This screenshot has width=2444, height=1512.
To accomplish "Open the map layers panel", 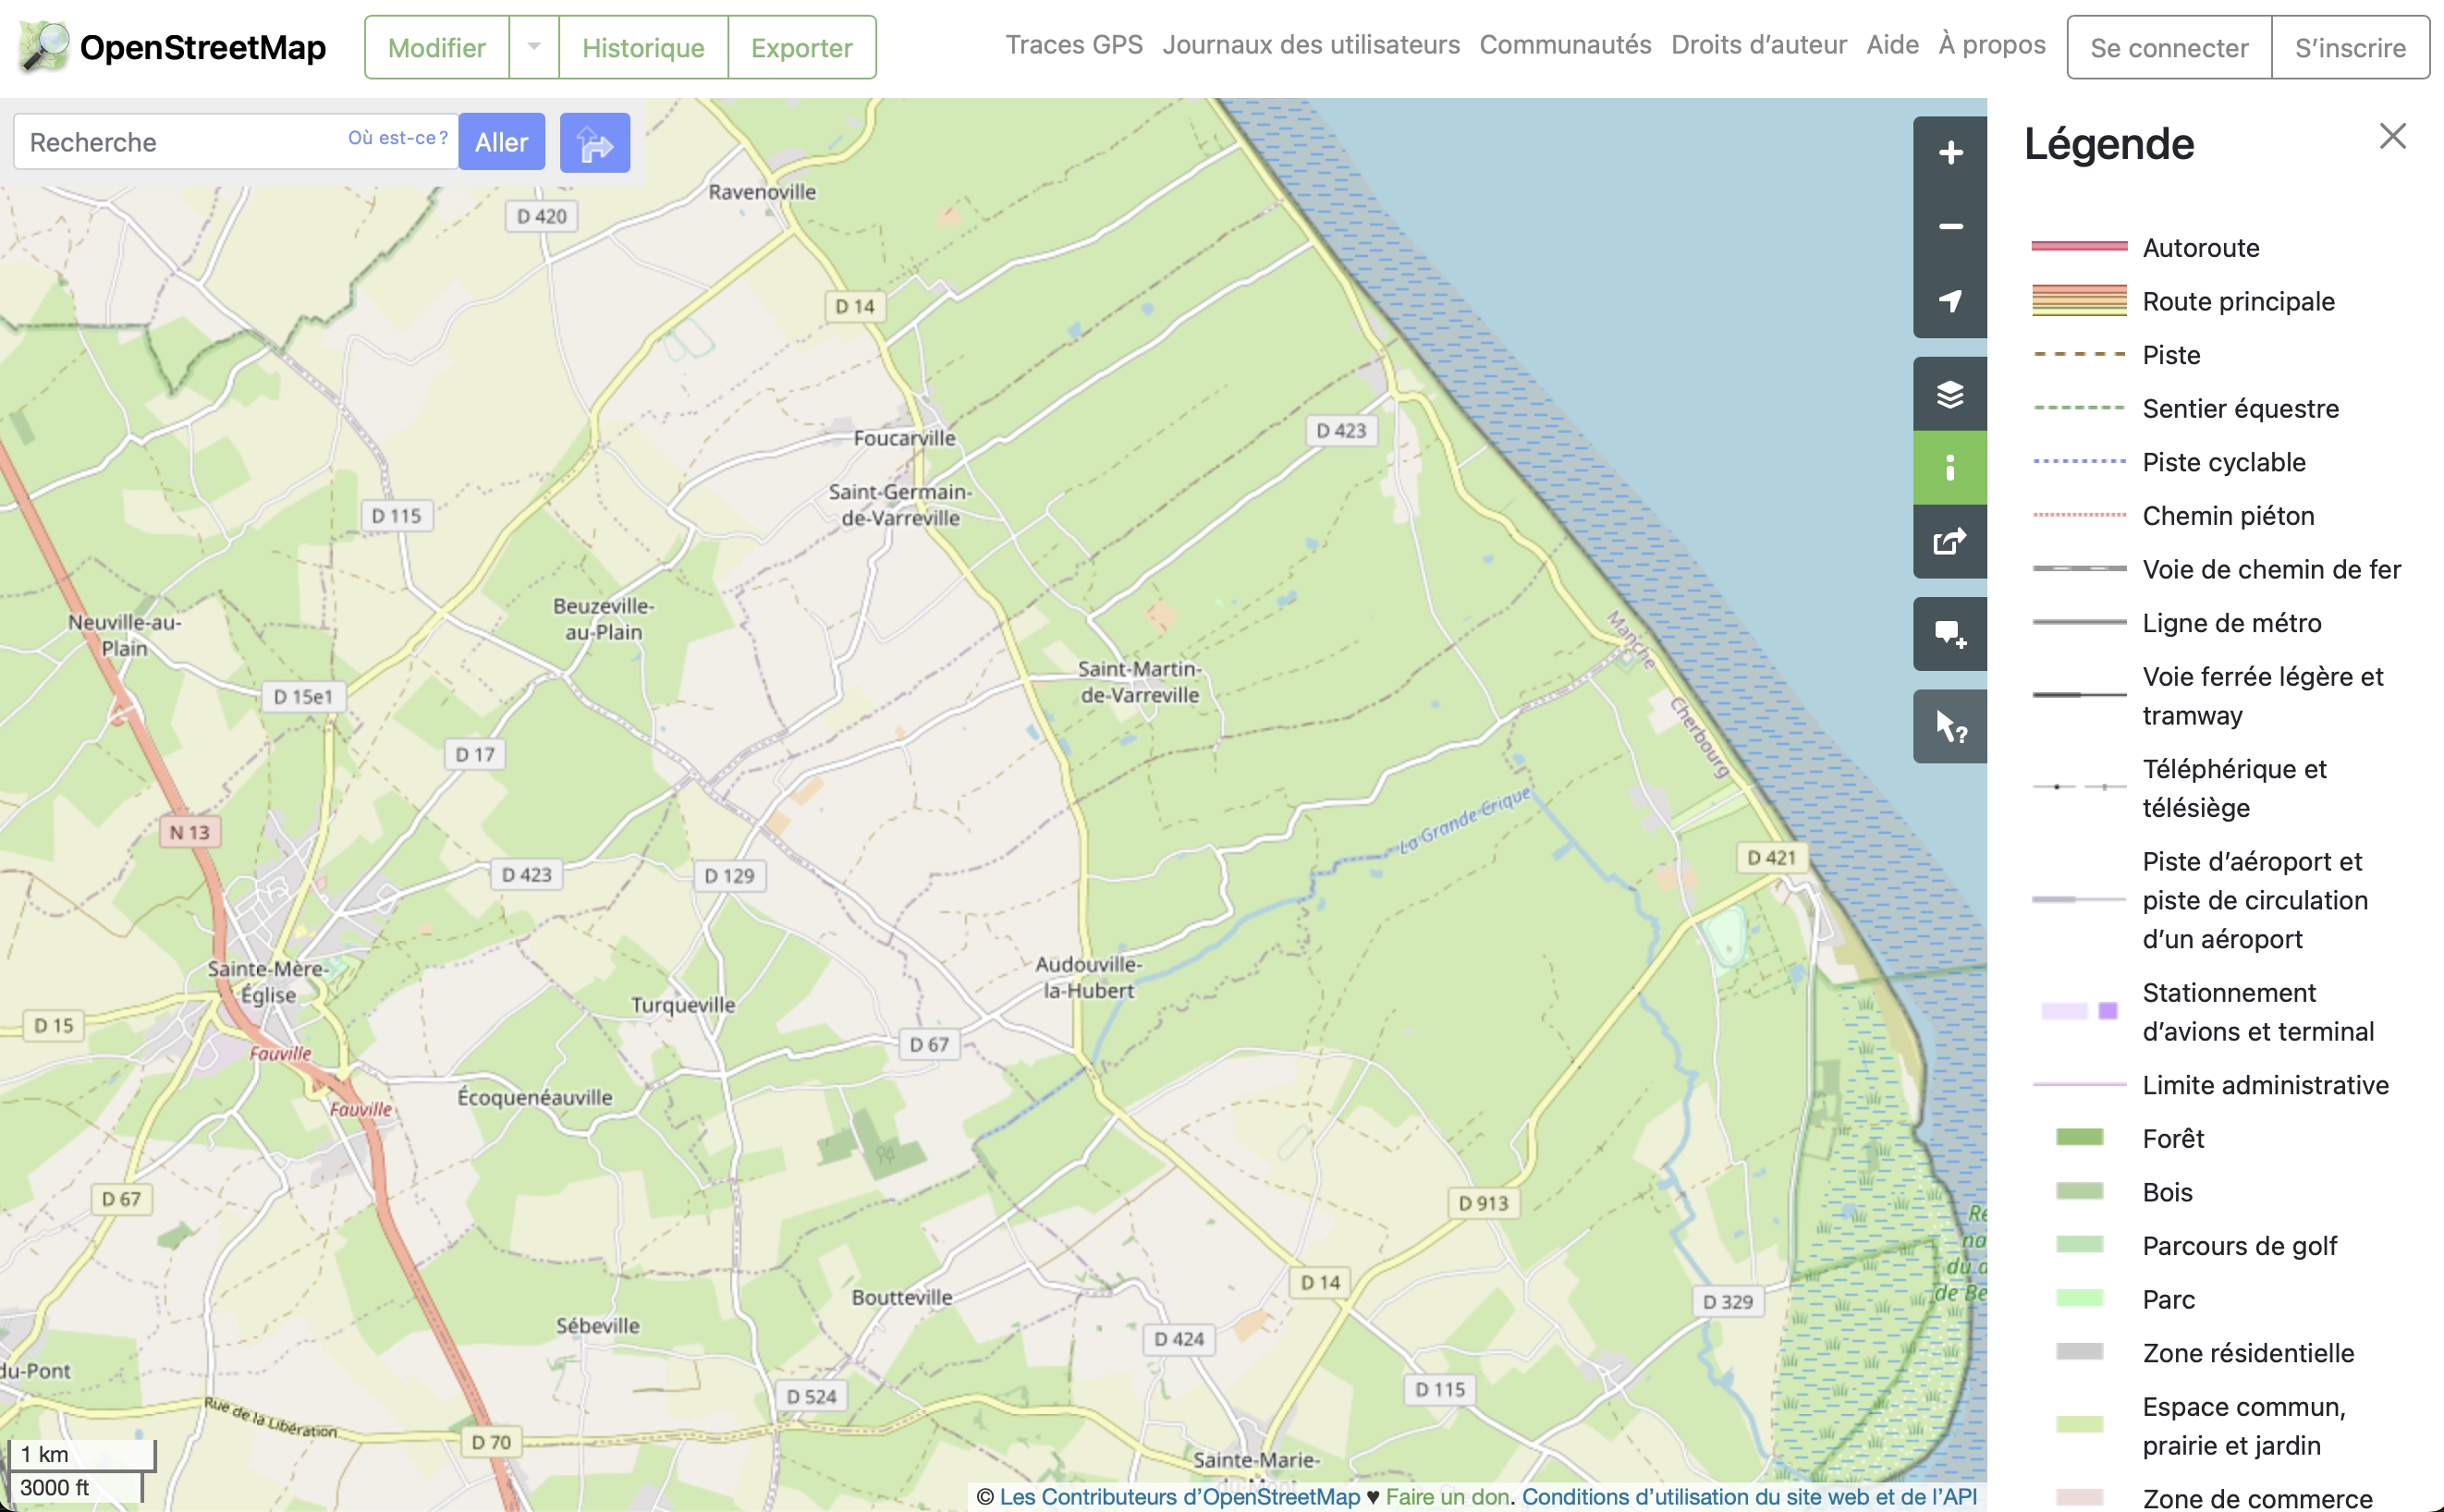I will [x=1949, y=394].
